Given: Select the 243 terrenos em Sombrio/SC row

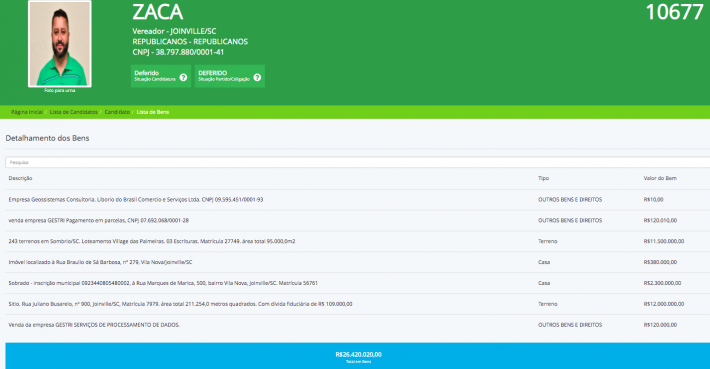Looking at the screenshot, I should tap(358, 241).
